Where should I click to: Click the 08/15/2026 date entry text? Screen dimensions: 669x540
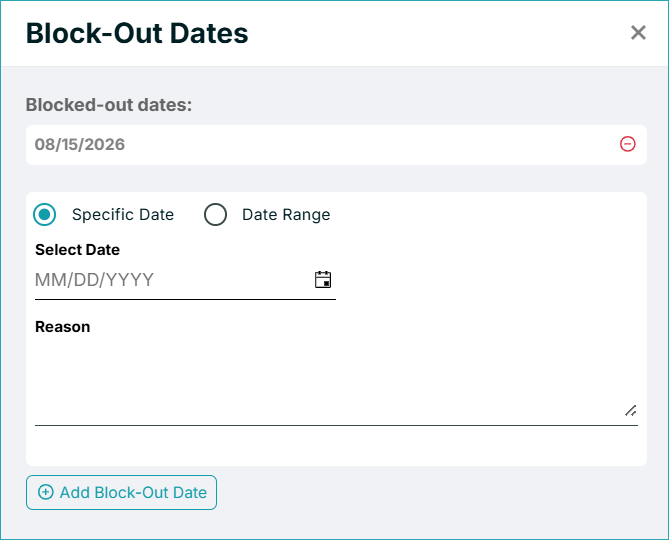click(x=80, y=145)
